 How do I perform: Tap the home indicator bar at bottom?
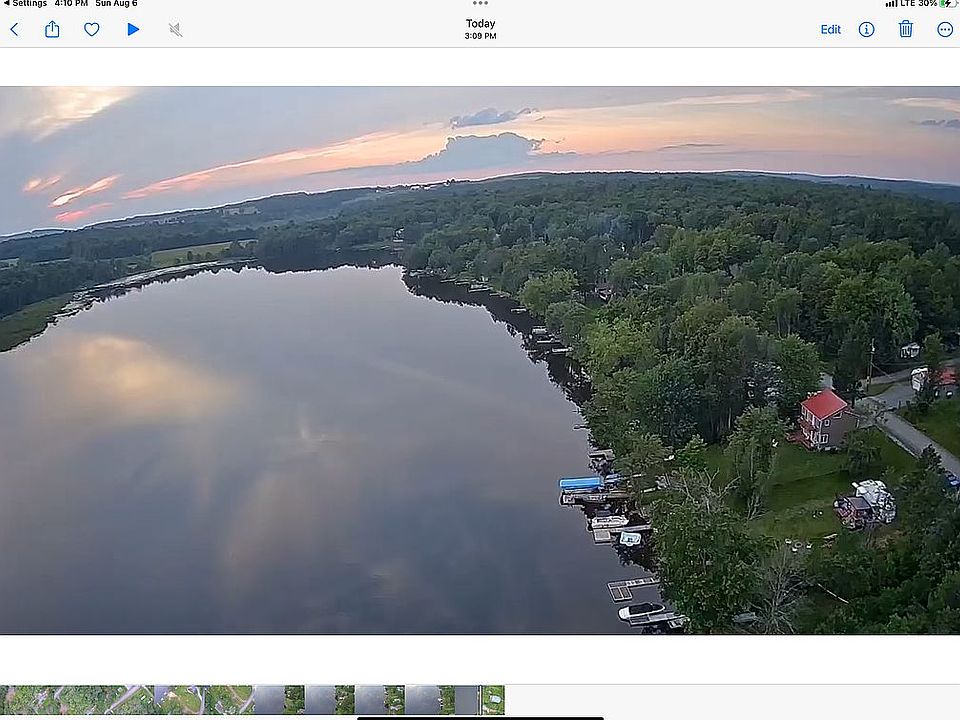click(480, 716)
